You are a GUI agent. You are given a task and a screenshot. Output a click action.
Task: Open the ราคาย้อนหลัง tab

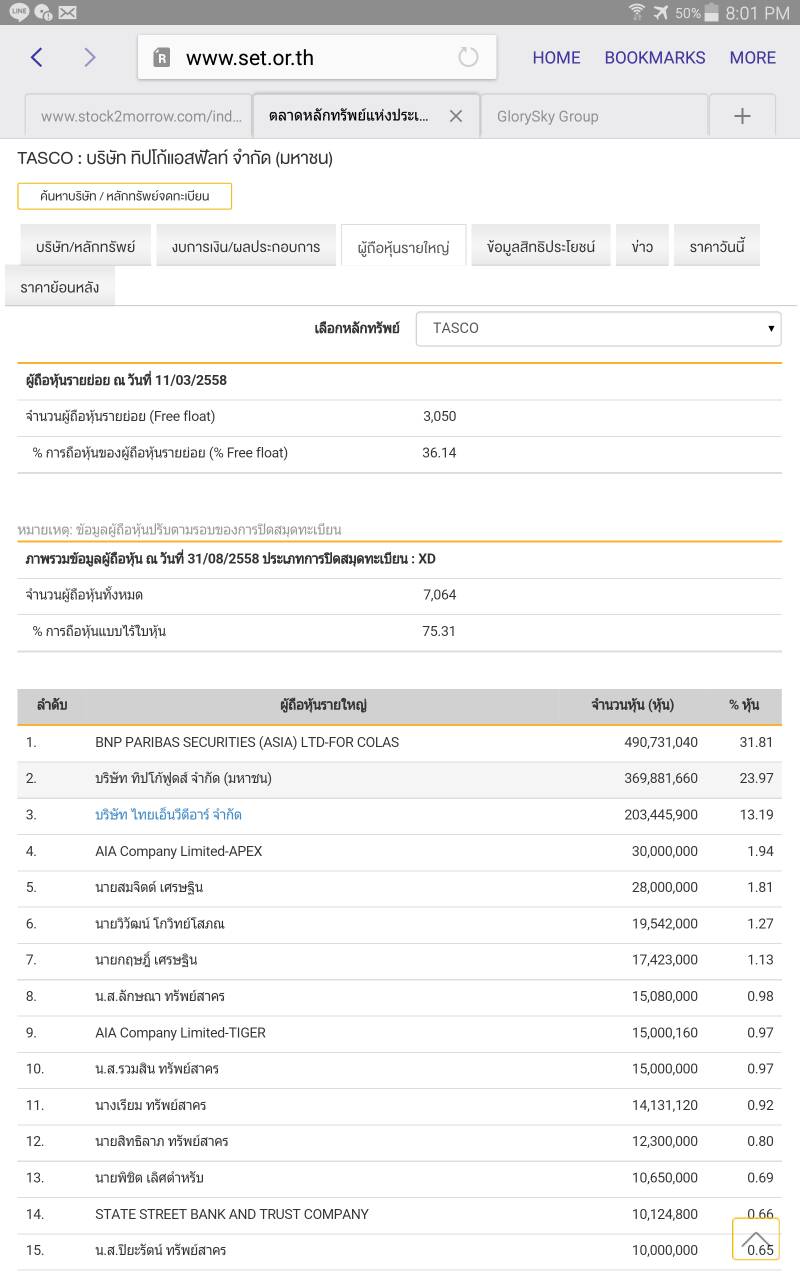pos(59,287)
